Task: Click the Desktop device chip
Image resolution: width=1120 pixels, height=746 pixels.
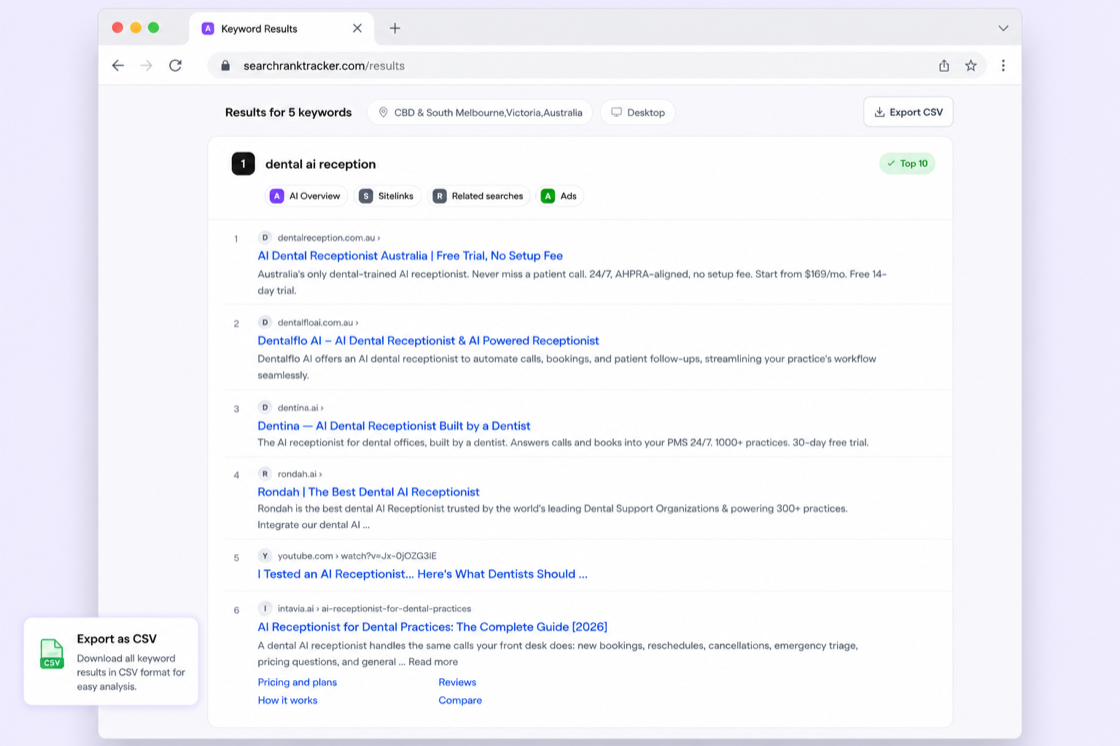Action: tap(638, 112)
